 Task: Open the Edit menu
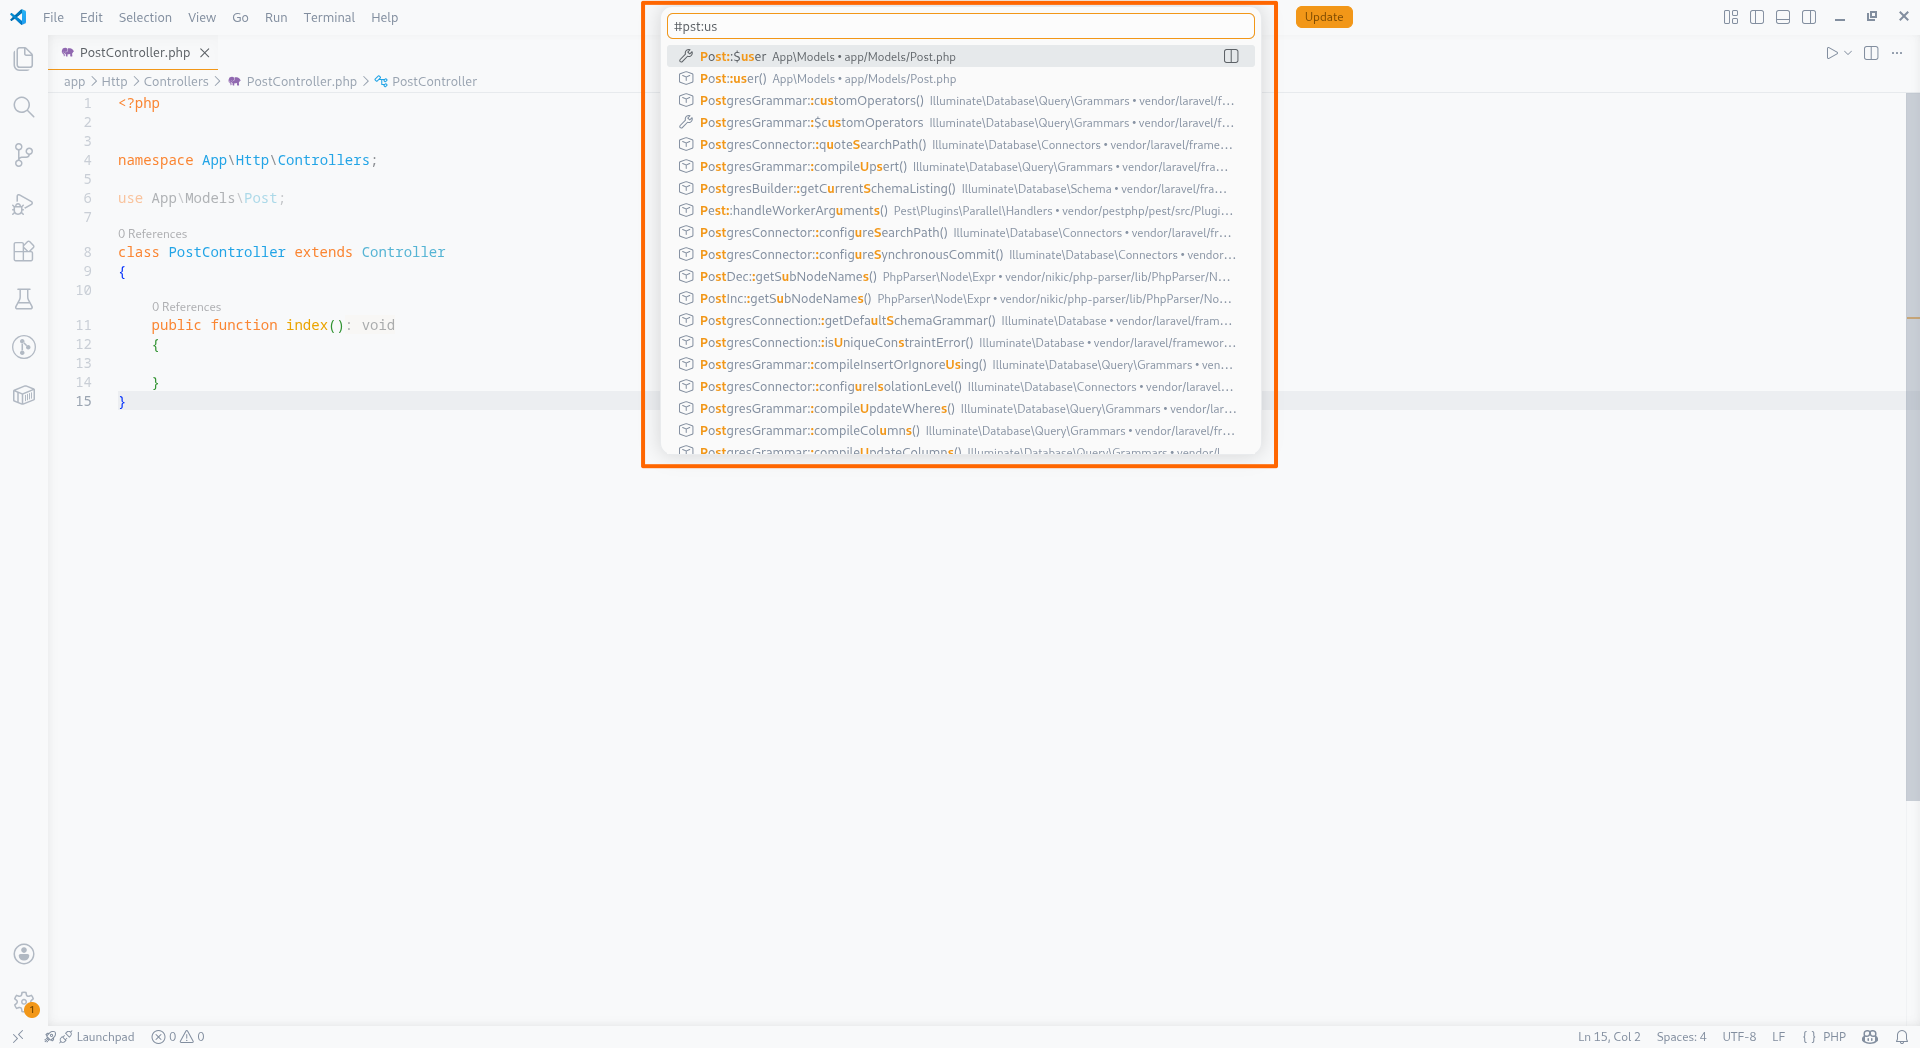pyautogui.click(x=91, y=17)
